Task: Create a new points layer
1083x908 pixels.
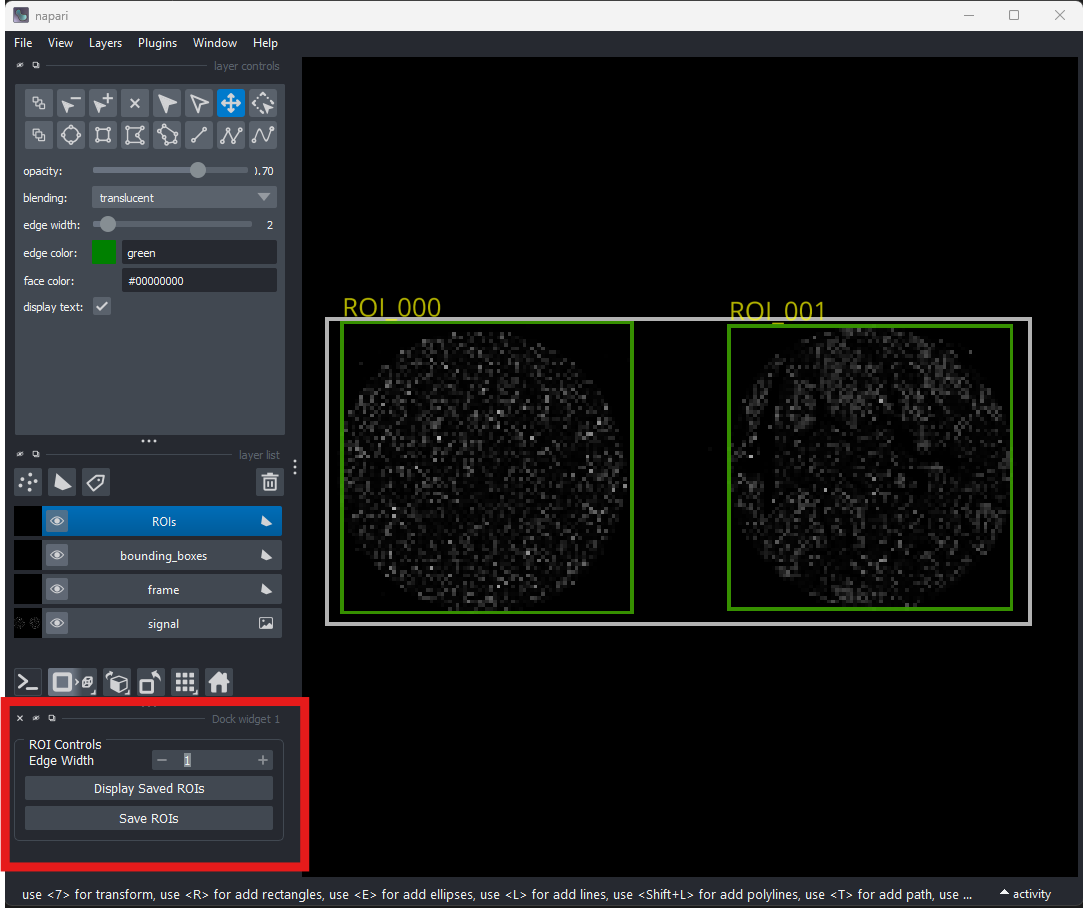Action: pyautogui.click(x=28, y=483)
